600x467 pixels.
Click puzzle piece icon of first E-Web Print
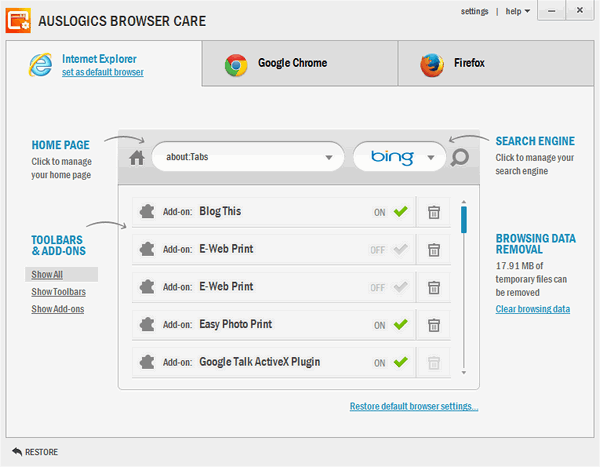click(147, 249)
